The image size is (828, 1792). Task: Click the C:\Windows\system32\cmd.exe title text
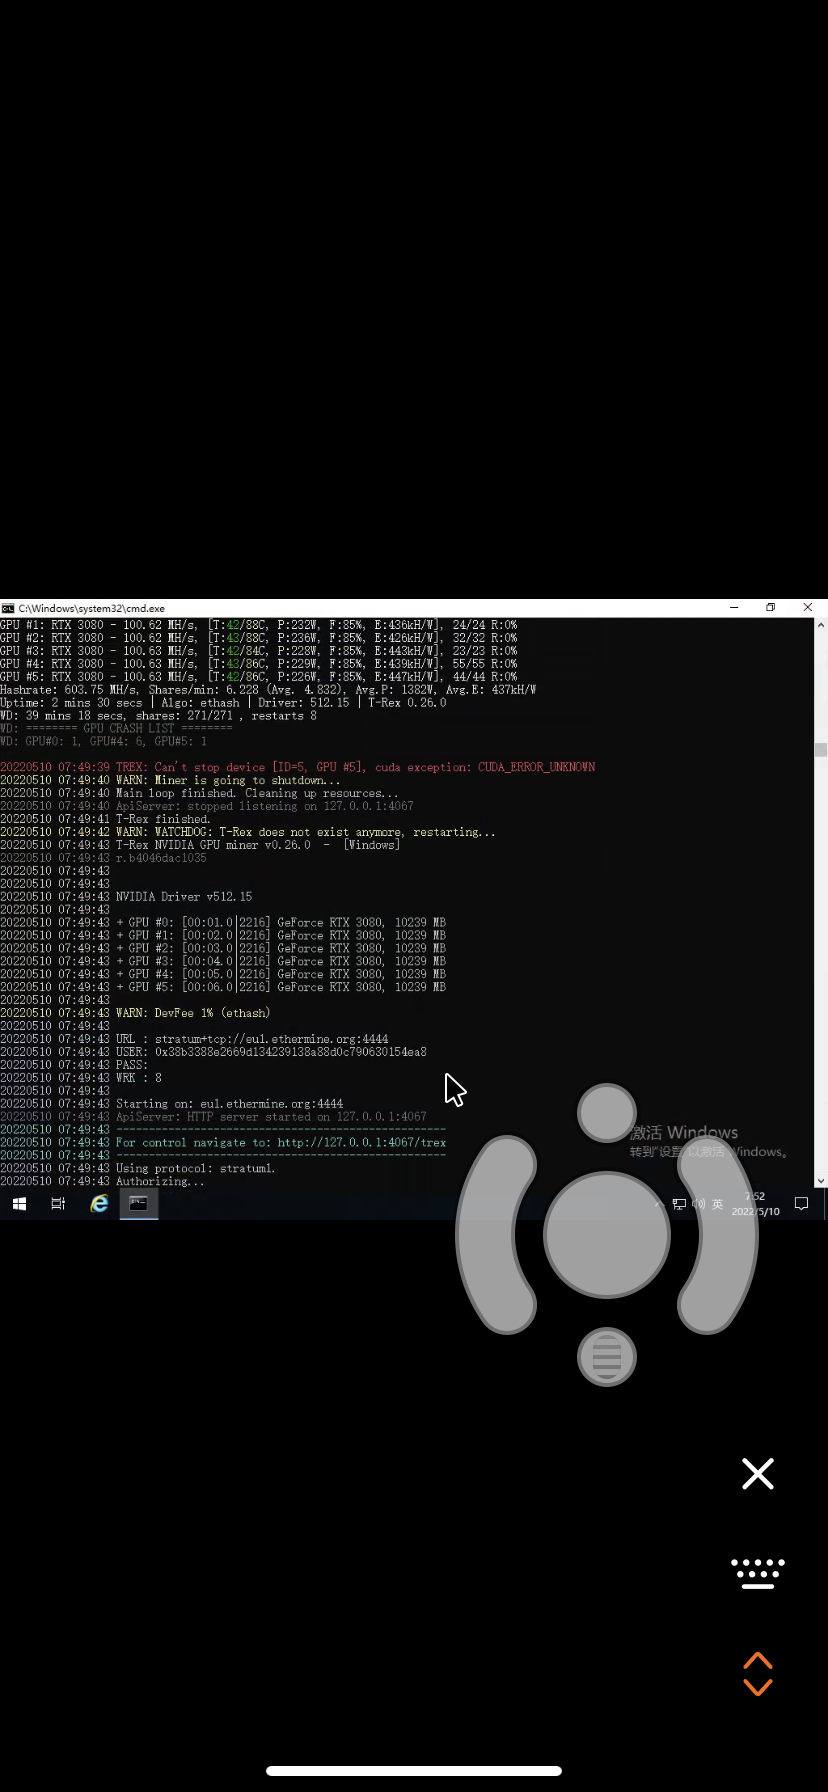tap(91, 608)
